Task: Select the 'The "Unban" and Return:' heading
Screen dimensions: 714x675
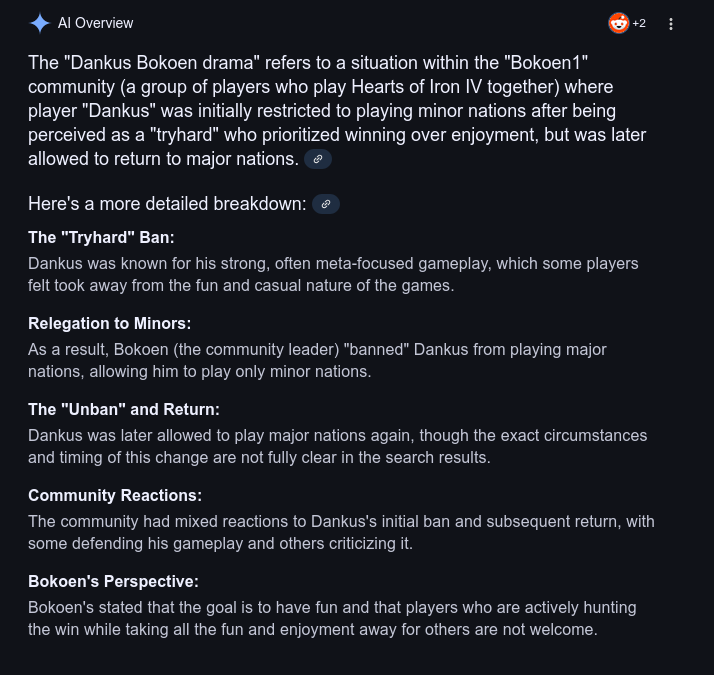Action: pyautogui.click(x=124, y=409)
